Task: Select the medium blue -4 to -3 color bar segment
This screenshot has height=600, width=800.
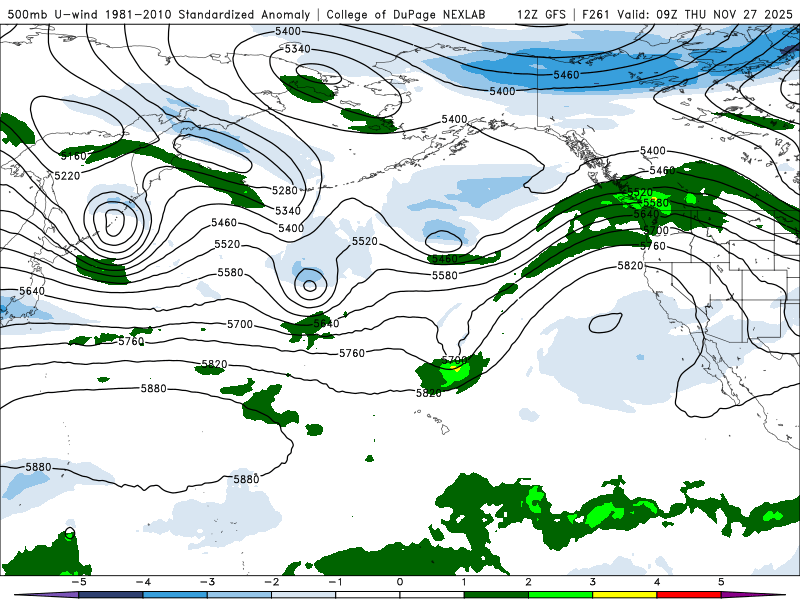Action: 175,595
